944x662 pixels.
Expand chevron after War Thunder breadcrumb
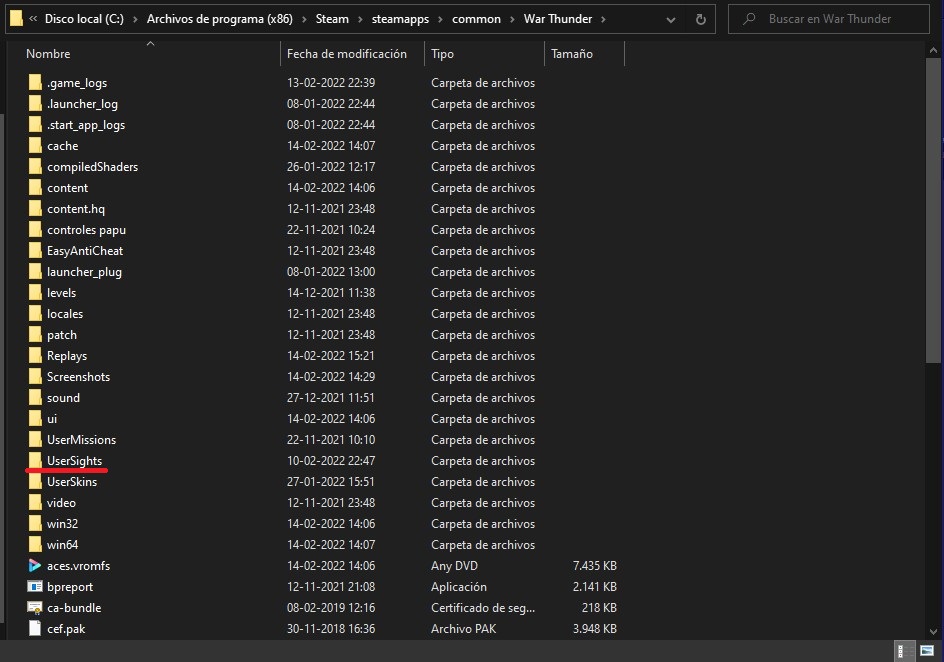[x=603, y=19]
